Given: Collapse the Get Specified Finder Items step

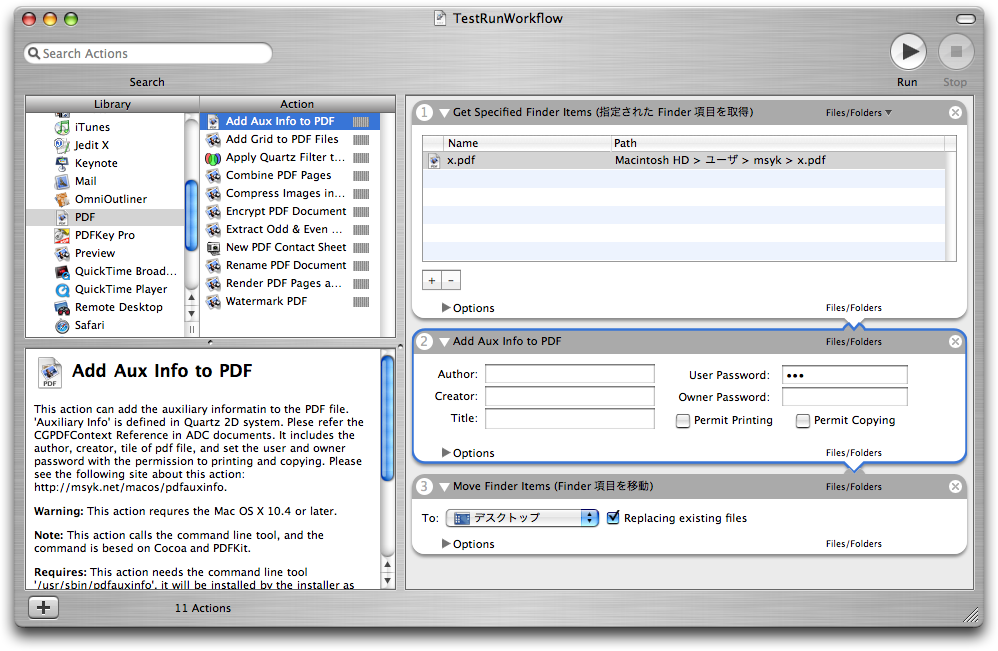Looking at the screenshot, I should (x=444, y=113).
